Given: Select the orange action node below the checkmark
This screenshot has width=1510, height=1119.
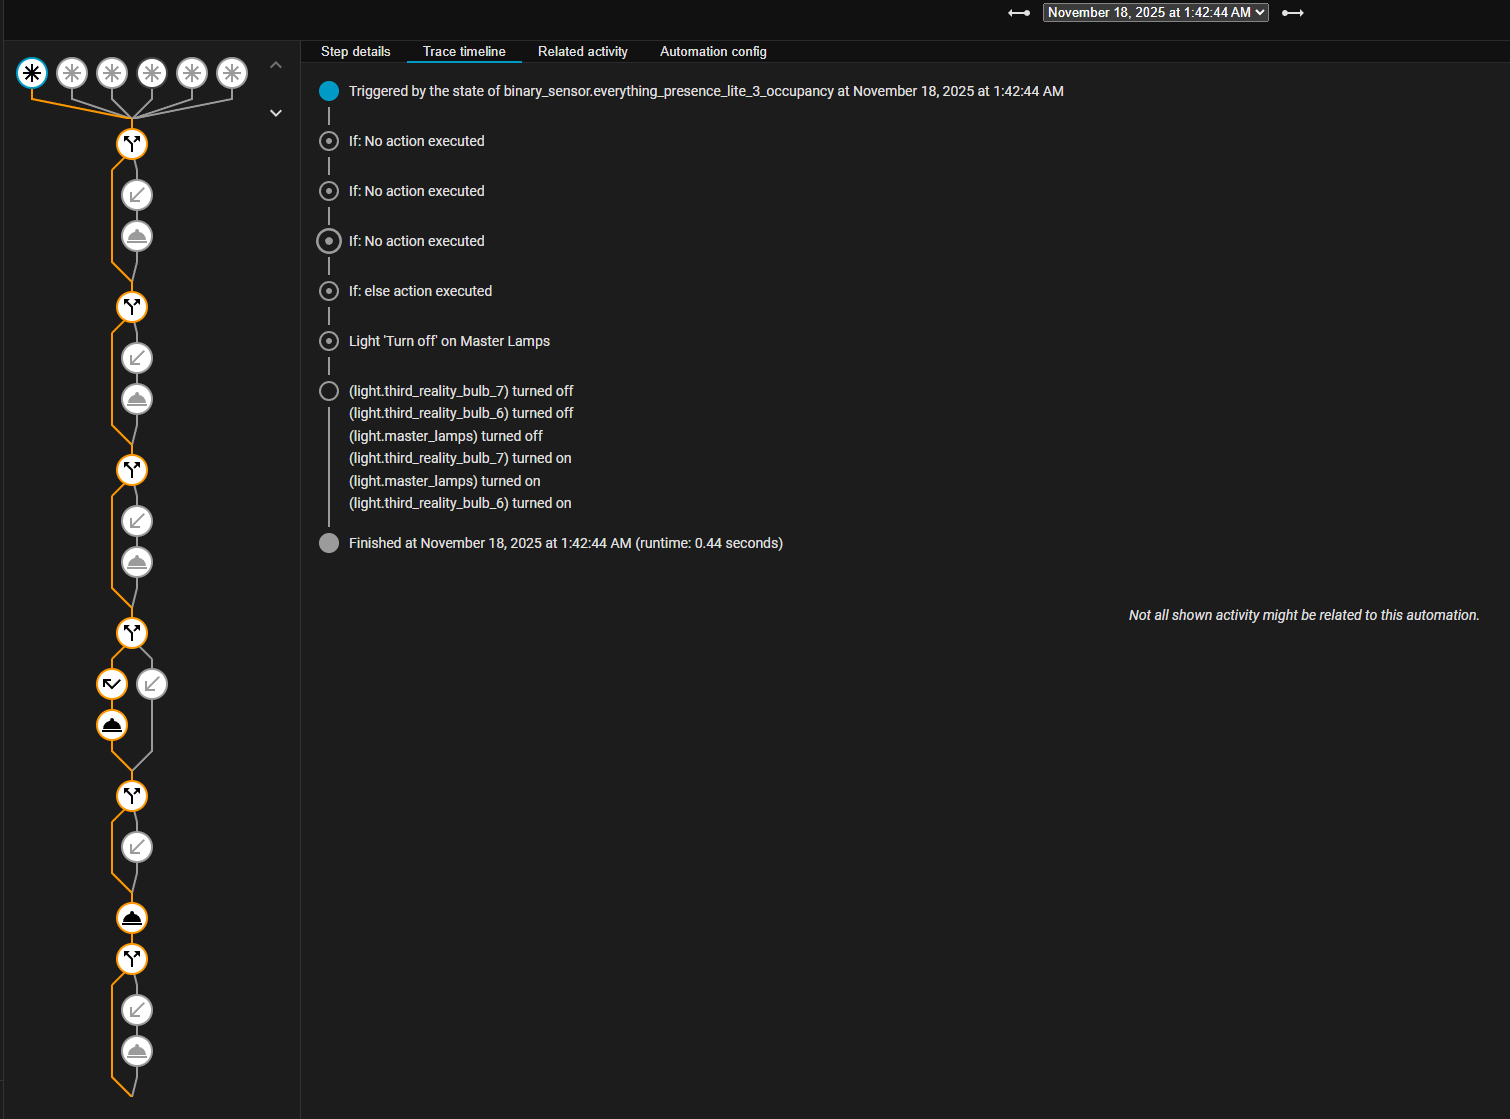Looking at the screenshot, I should tap(112, 725).
